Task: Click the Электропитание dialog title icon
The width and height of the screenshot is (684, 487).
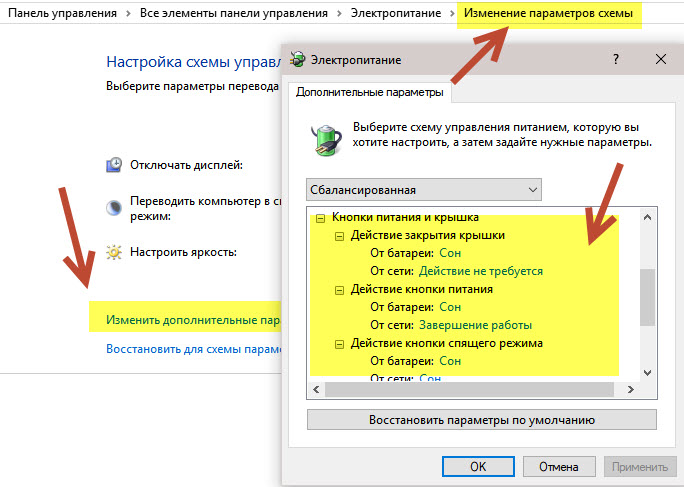Action: pyautogui.click(x=298, y=59)
